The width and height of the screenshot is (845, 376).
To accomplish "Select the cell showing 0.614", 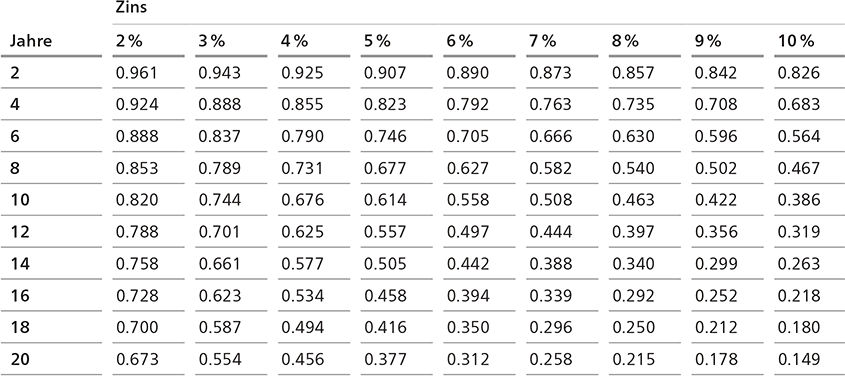I will click(385, 200).
